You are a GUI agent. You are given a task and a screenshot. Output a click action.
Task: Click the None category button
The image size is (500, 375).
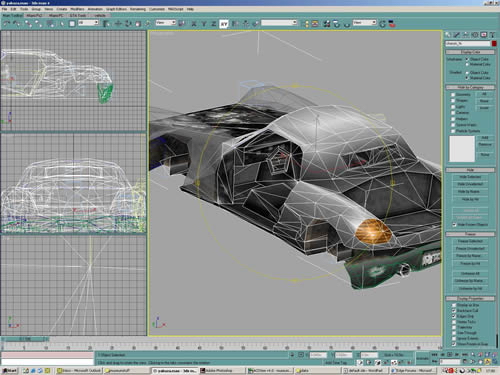tap(484, 101)
